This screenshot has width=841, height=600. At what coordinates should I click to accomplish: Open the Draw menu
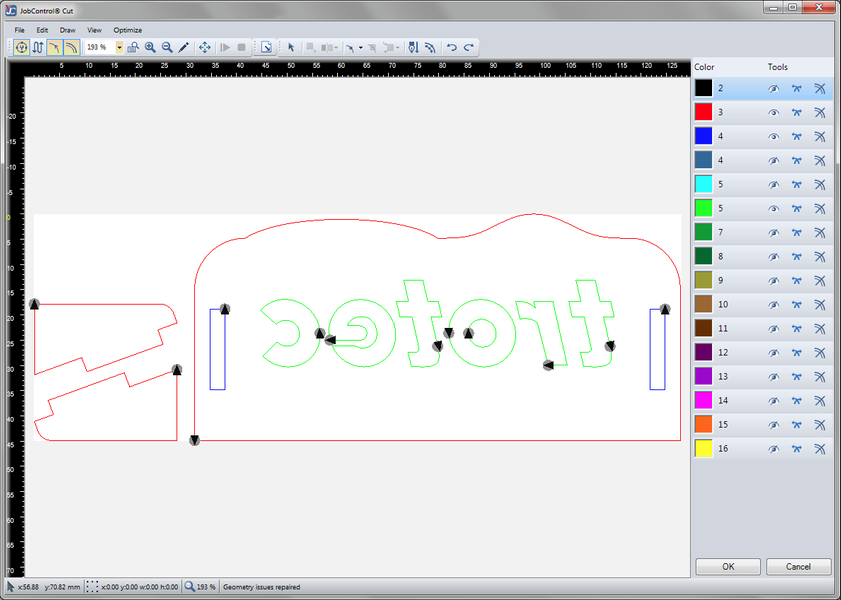[x=67, y=30]
